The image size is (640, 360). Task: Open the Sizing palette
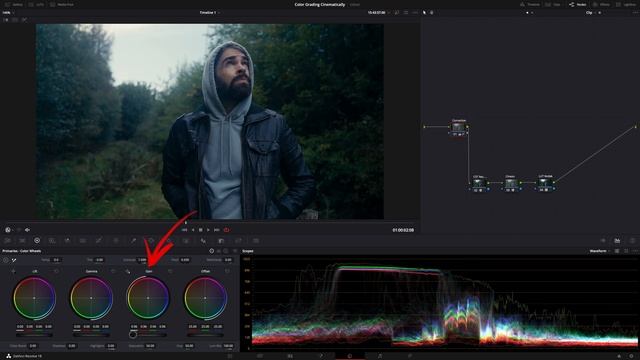pos(238,241)
